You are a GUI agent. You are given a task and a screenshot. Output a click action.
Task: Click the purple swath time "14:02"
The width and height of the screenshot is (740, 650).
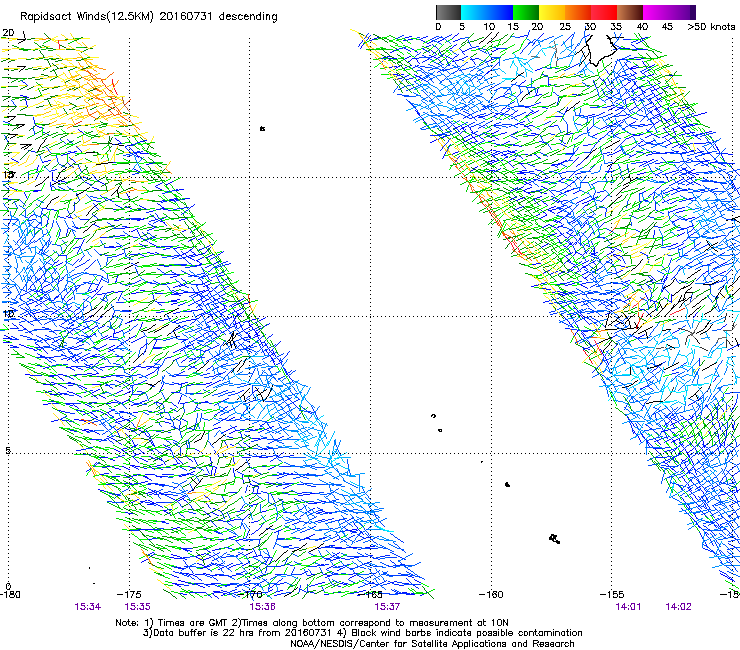(x=678, y=607)
